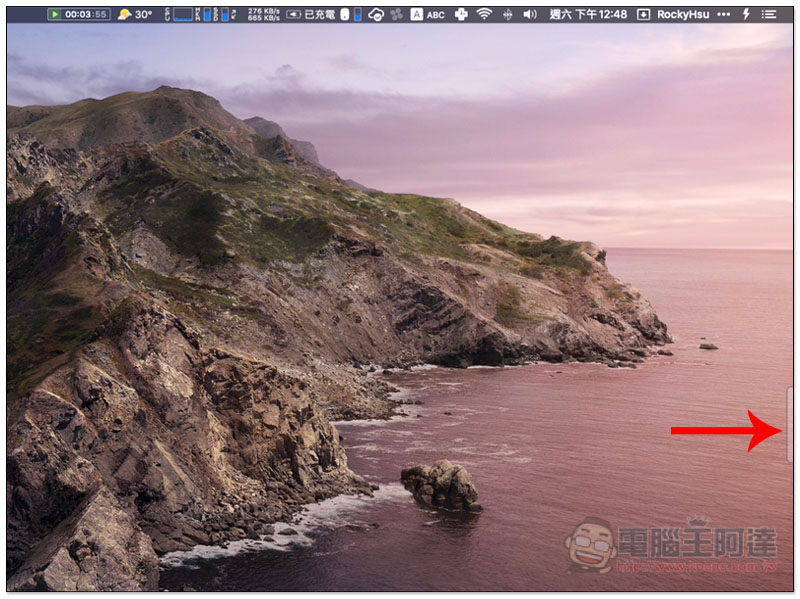The image size is (800, 599).
Task: Expand the three-dots hidden icons menu
Action: coord(724,14)
